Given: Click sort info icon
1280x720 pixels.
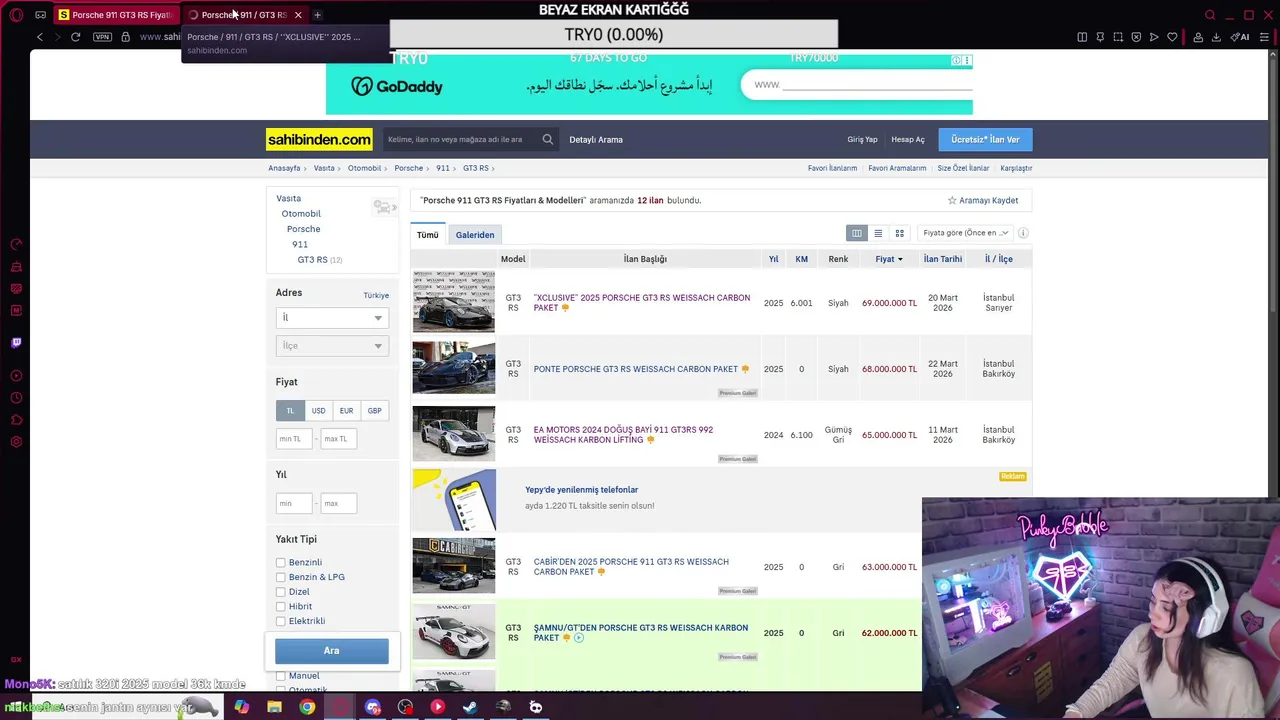Looking at the screenshot, I should 1023,233.
